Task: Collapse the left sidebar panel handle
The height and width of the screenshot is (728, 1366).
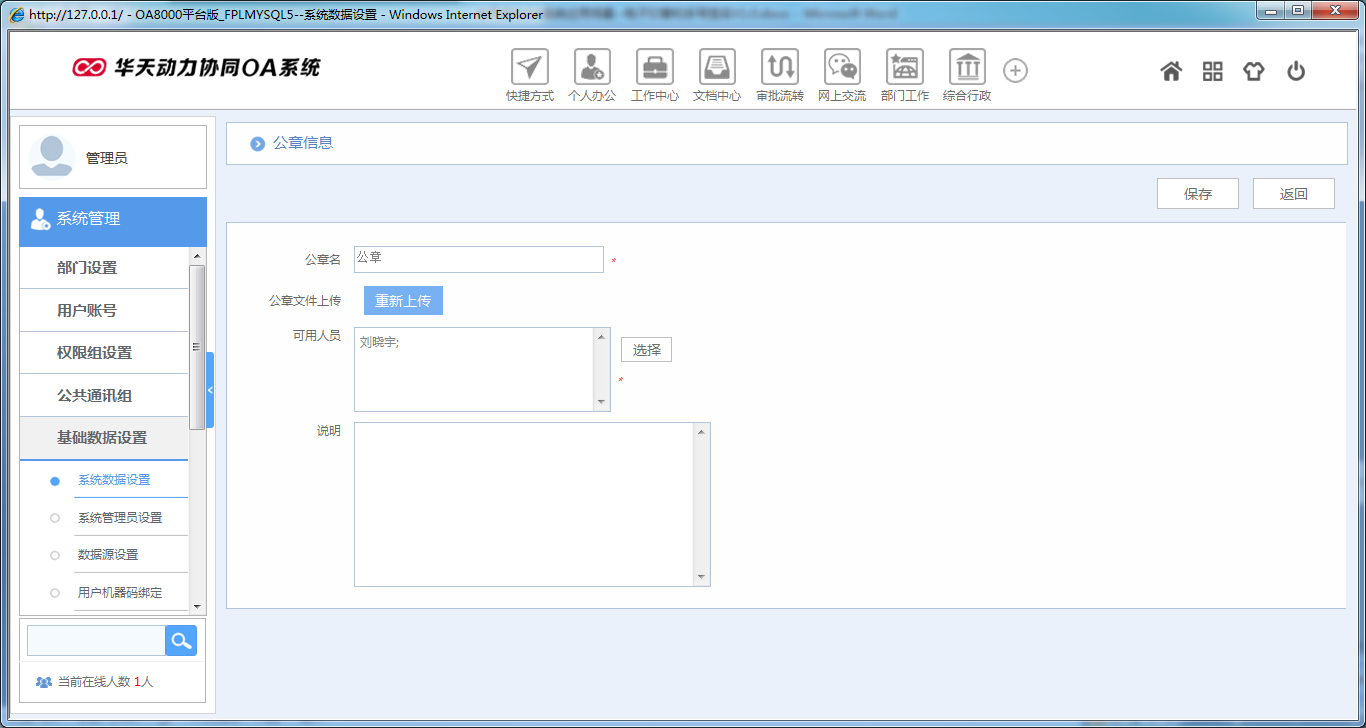Action: coord(210,390)
